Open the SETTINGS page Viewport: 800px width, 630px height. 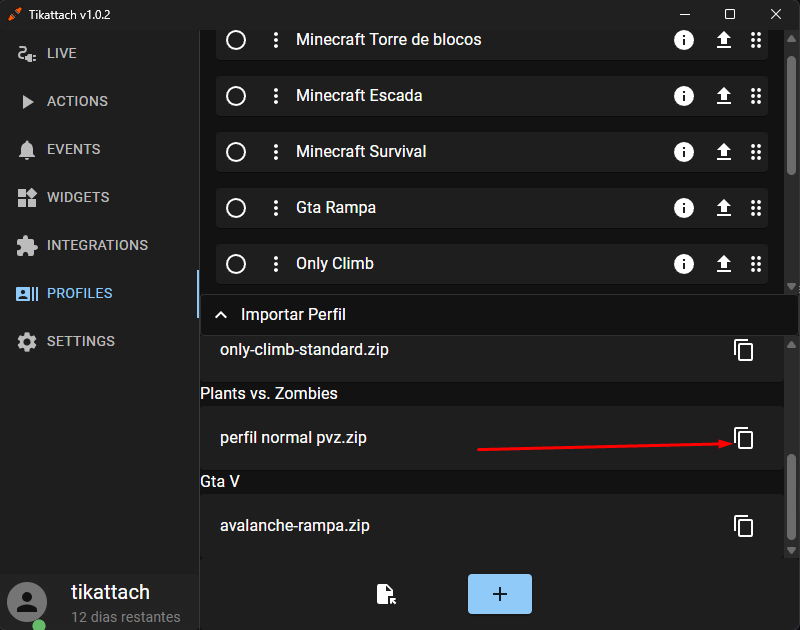coord(99,341)
